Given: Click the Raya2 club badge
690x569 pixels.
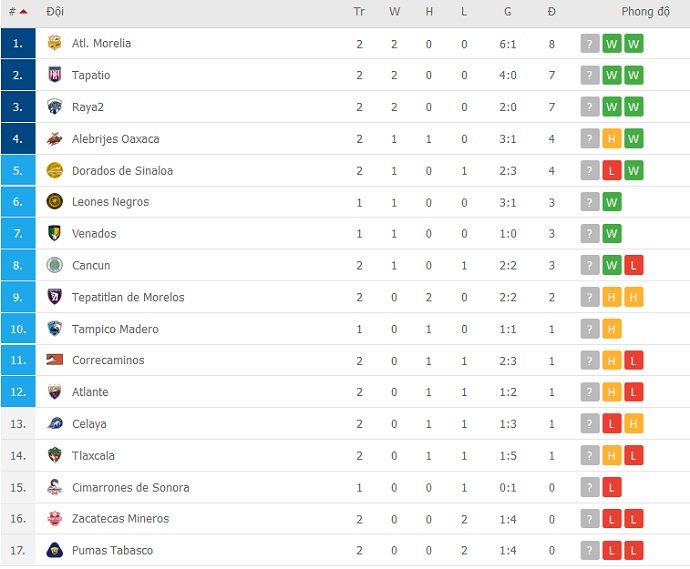Looking at the screenshot, I should point(55,107).
